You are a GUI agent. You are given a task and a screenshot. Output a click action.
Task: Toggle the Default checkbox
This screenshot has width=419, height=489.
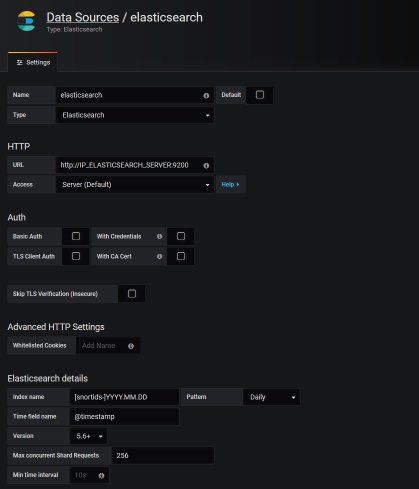pos(260,95)
